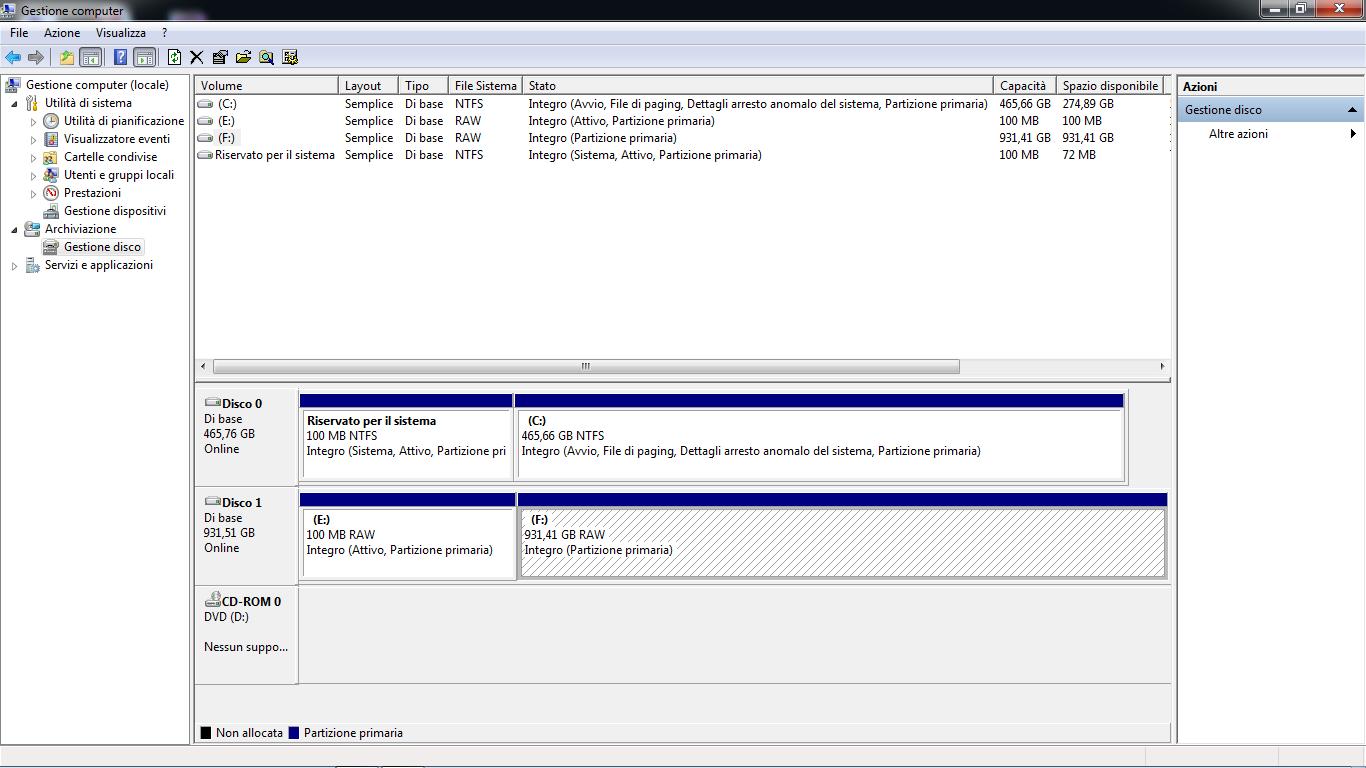This screenshot has height=768, width=1366.
Task: Select Gestione dispositivi in the tree
Action: pos(115,211)
